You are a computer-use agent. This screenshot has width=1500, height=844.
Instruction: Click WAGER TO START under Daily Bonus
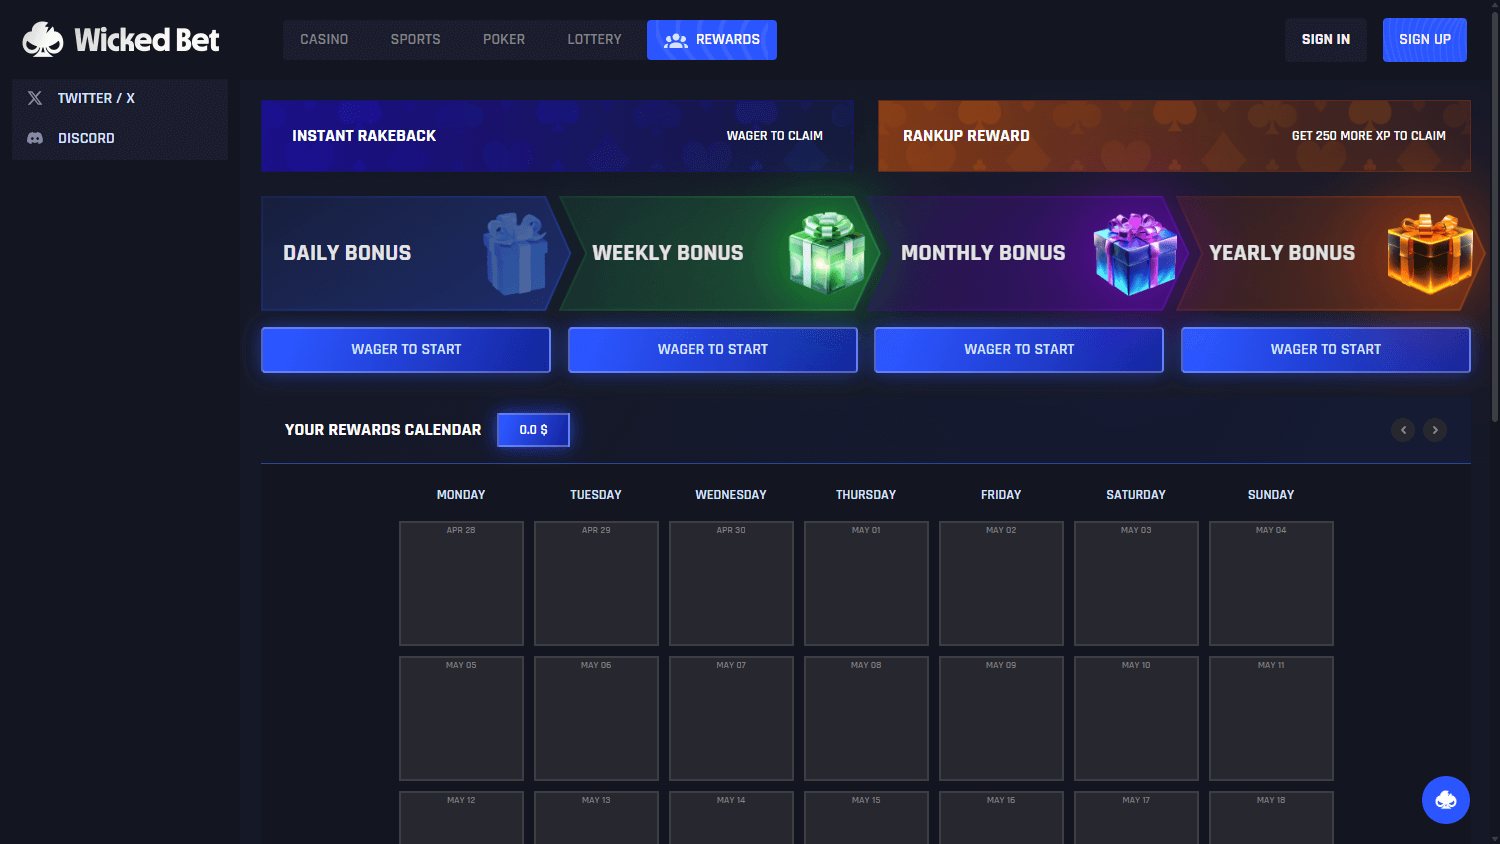(x=405, y=349)
